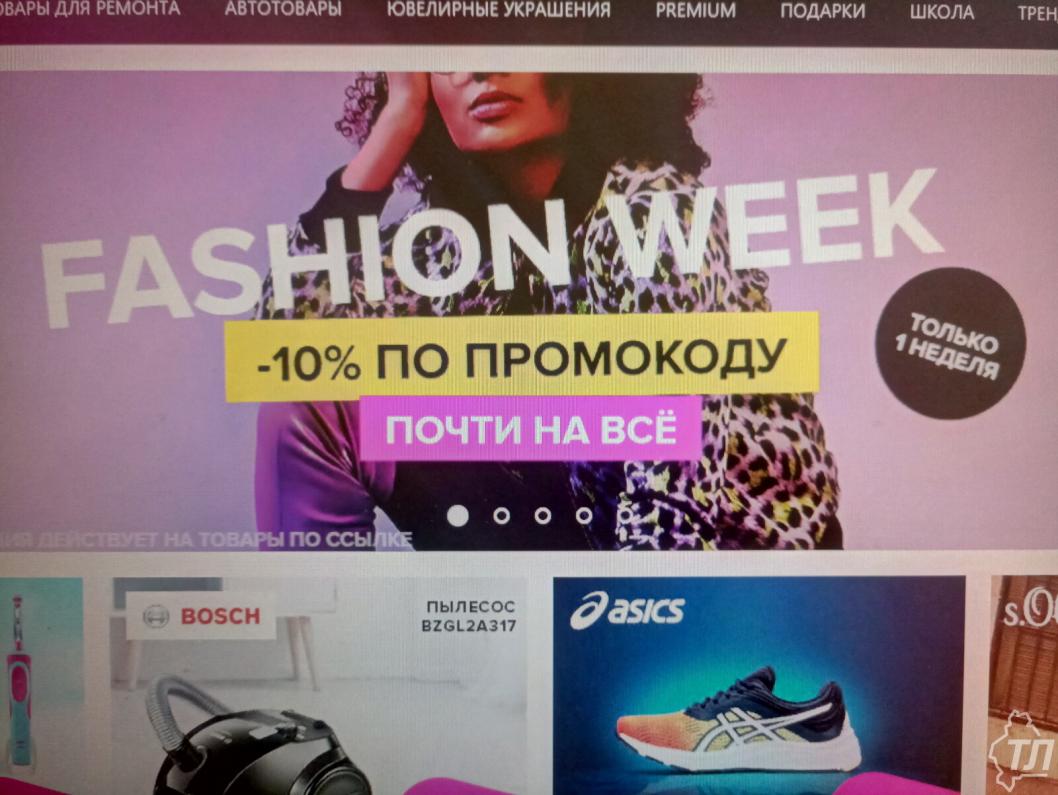Select the first filled carousel dot
1058x795 pixels.
(458, 516)
